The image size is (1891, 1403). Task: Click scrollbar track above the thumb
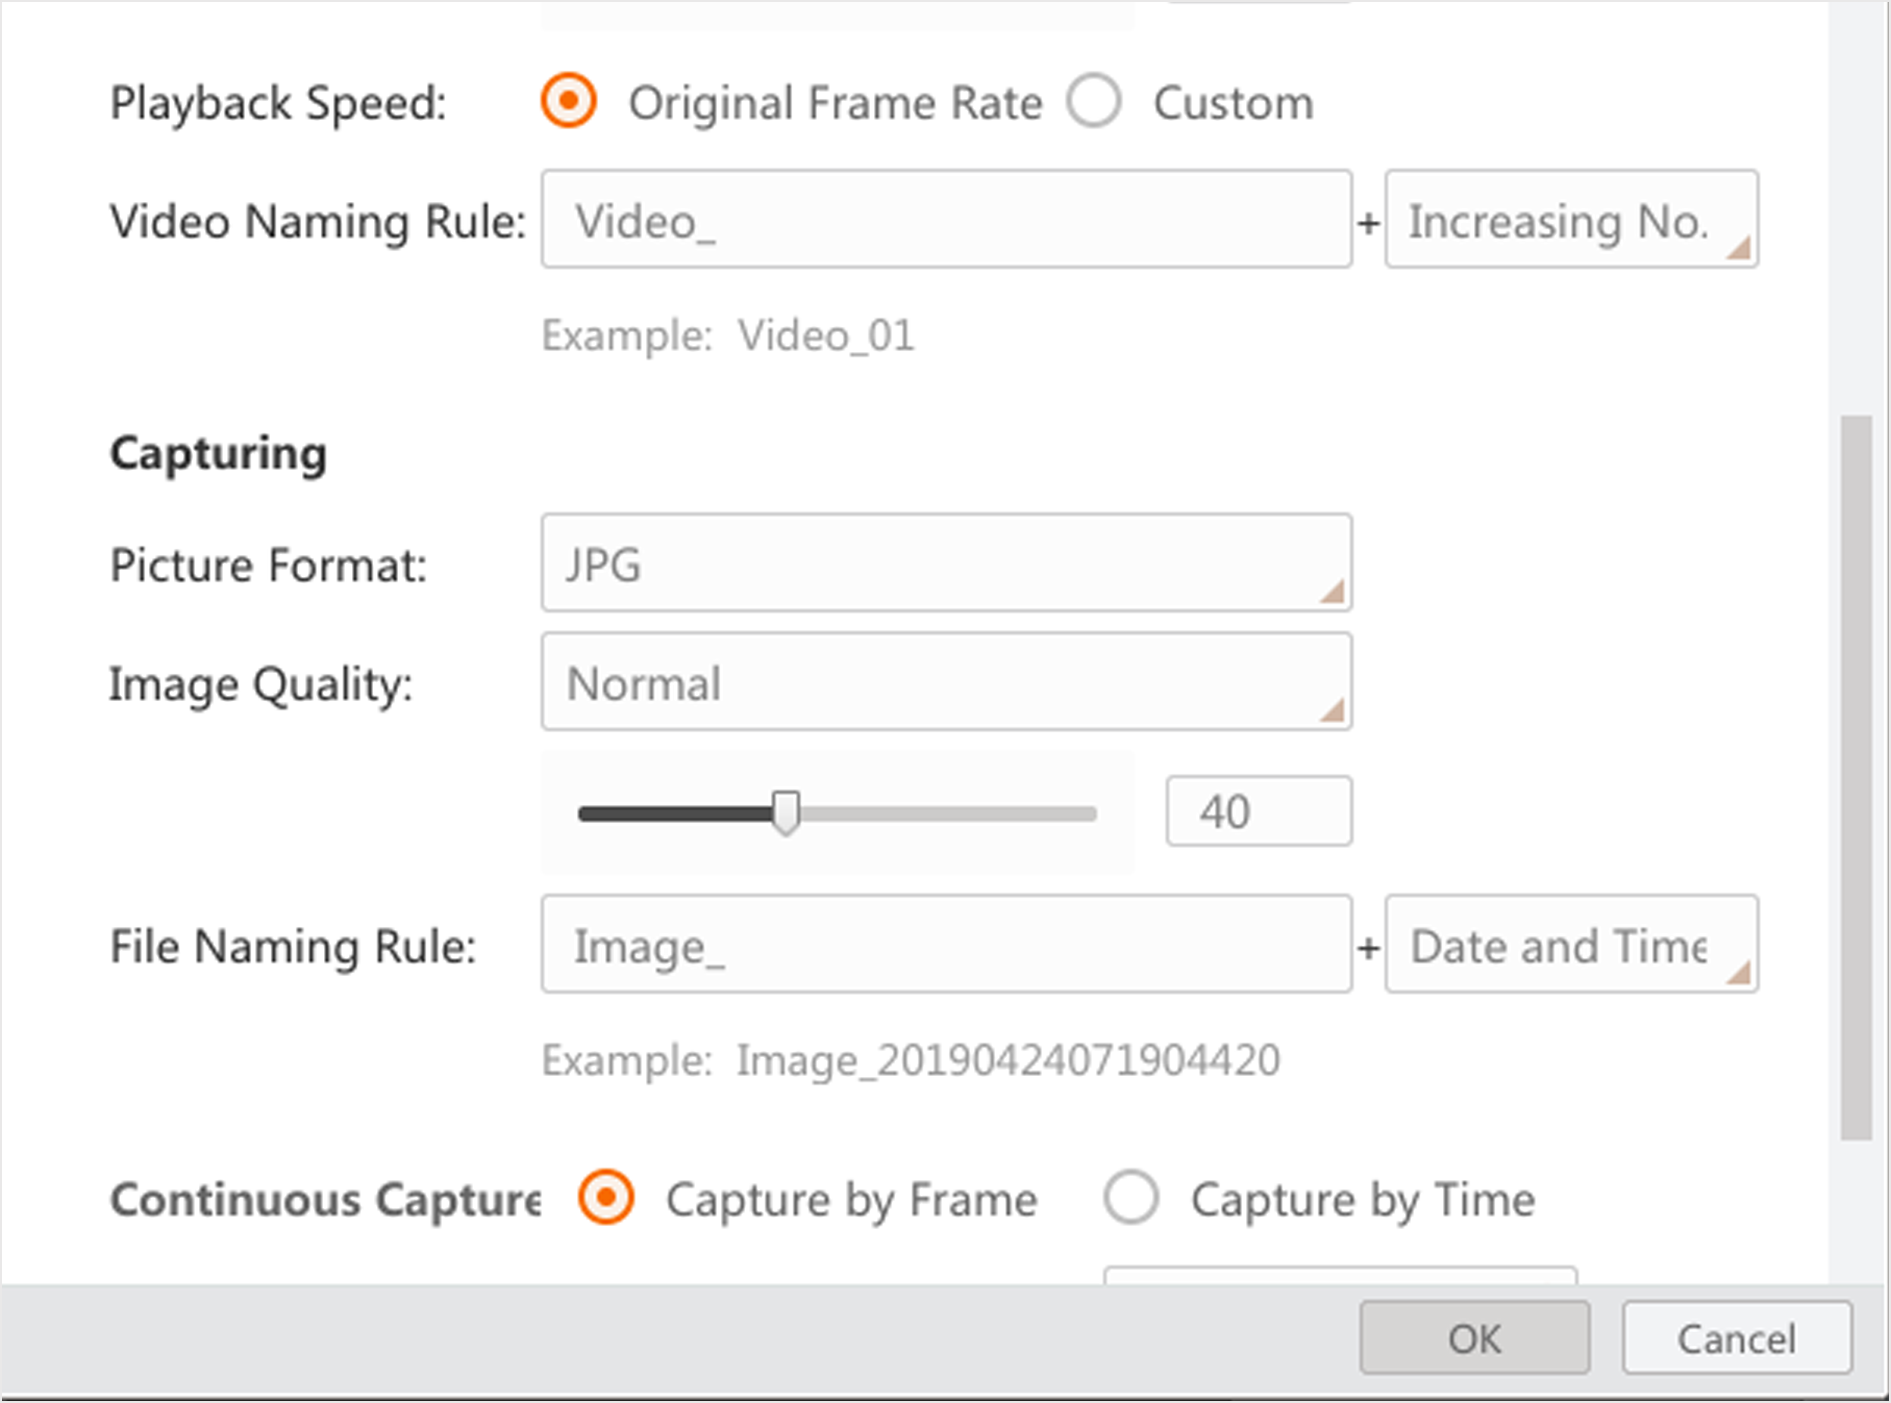click(x=1856, y=200)
